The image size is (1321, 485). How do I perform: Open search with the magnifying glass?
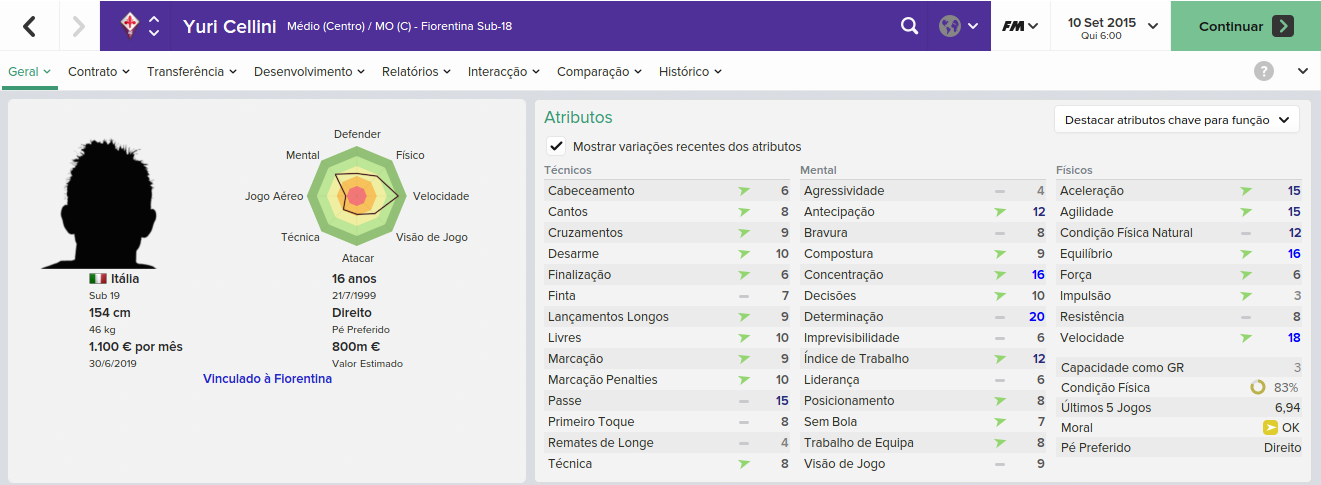click(909, 26)
